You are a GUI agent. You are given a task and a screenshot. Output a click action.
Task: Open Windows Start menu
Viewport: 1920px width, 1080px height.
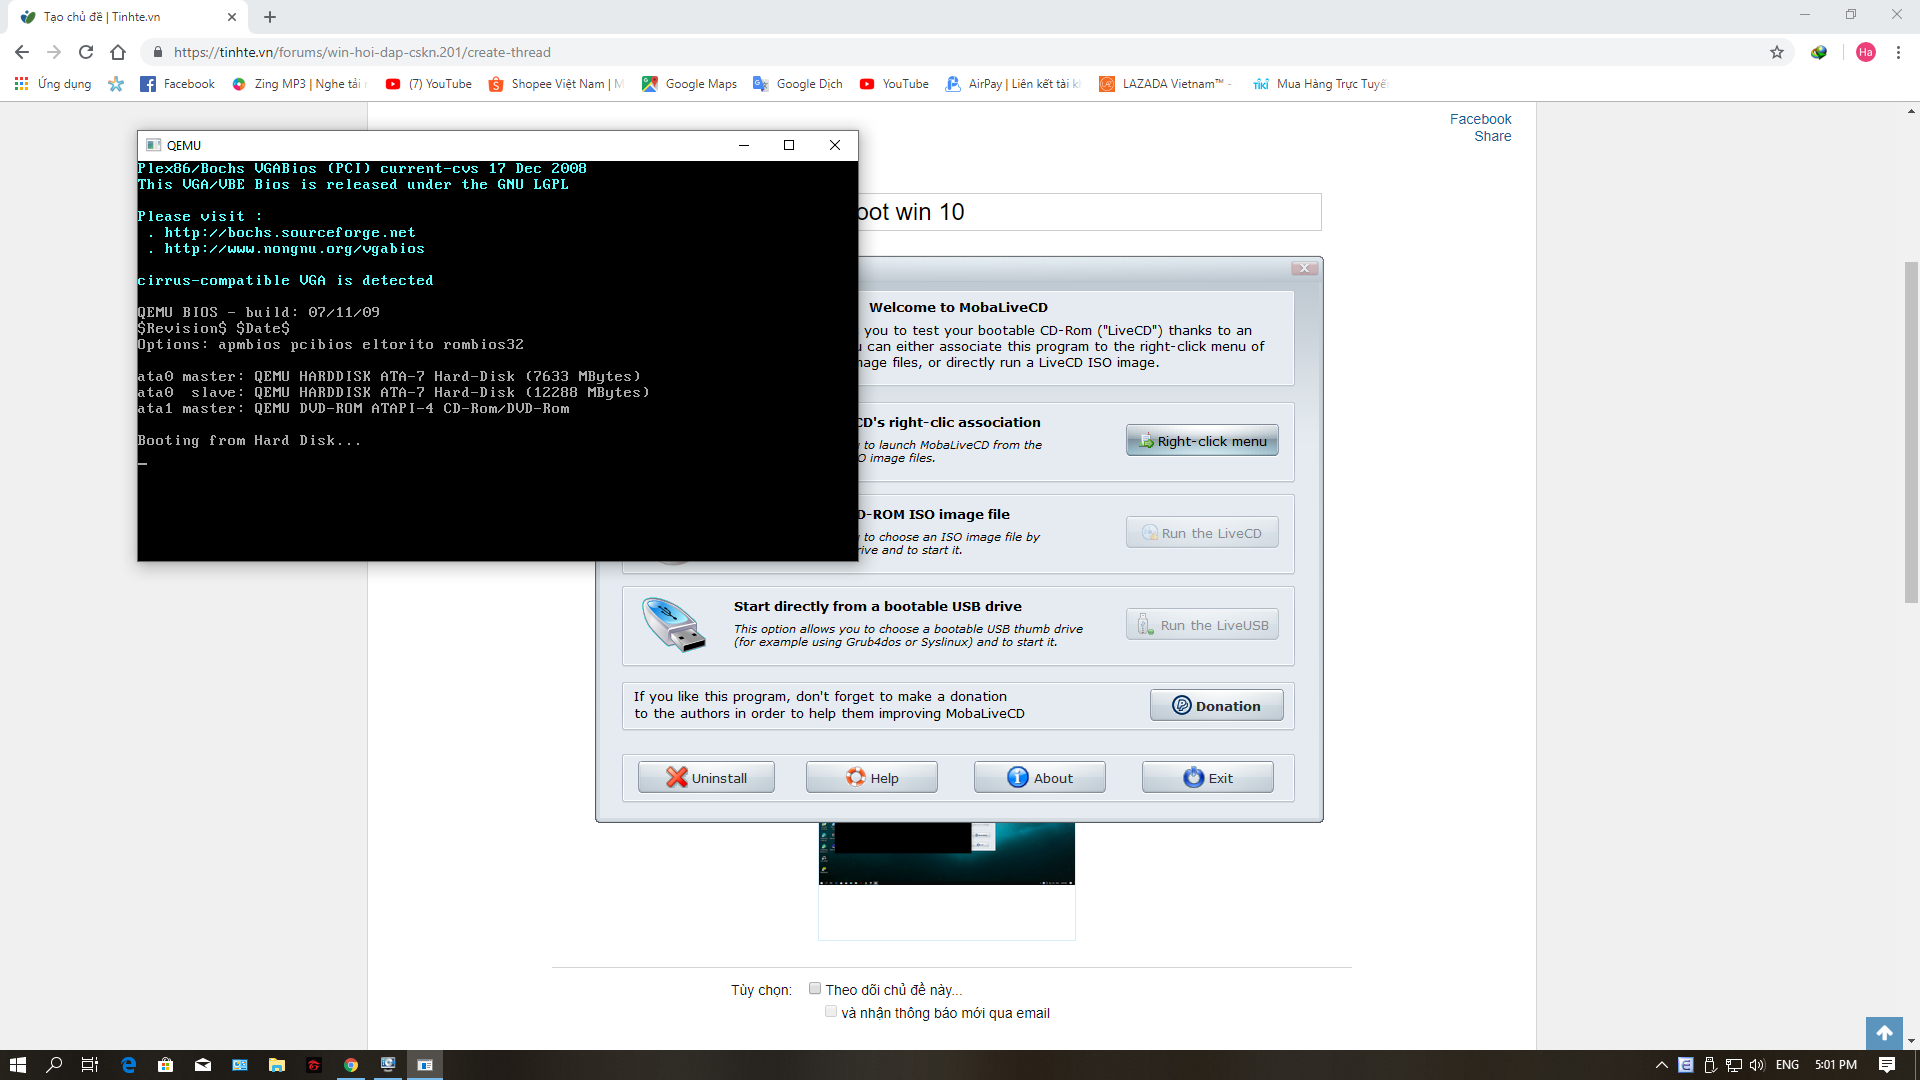click(18, 1065)
